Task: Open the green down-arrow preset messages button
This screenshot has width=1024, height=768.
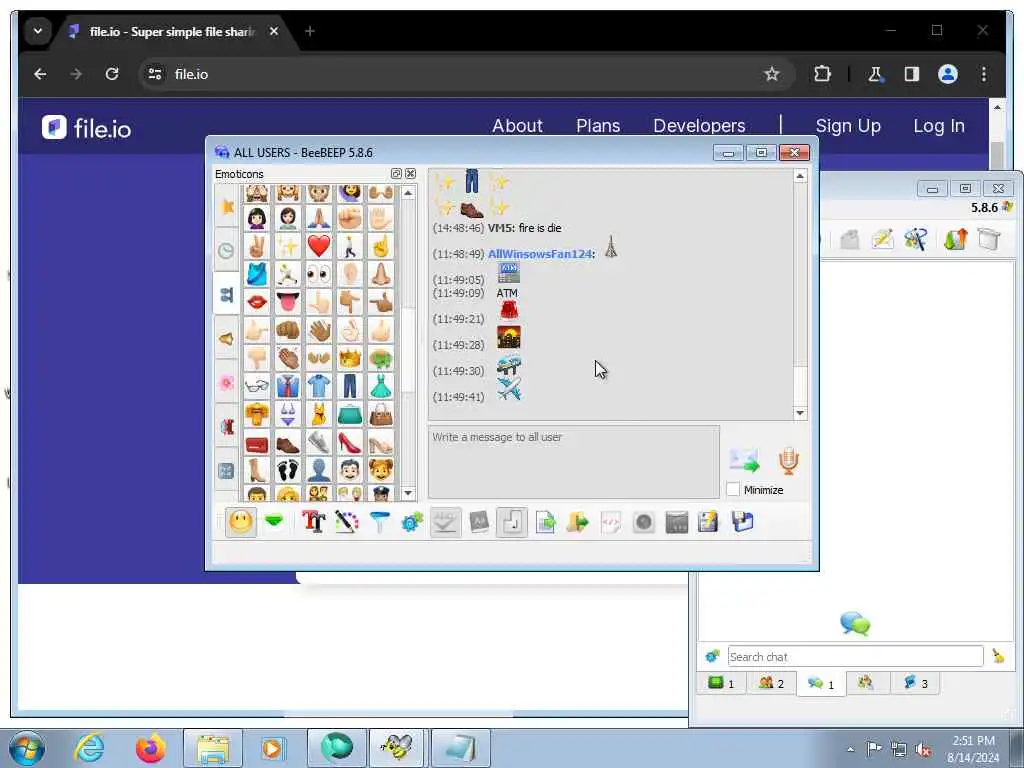Action: (x=275, y=522)
